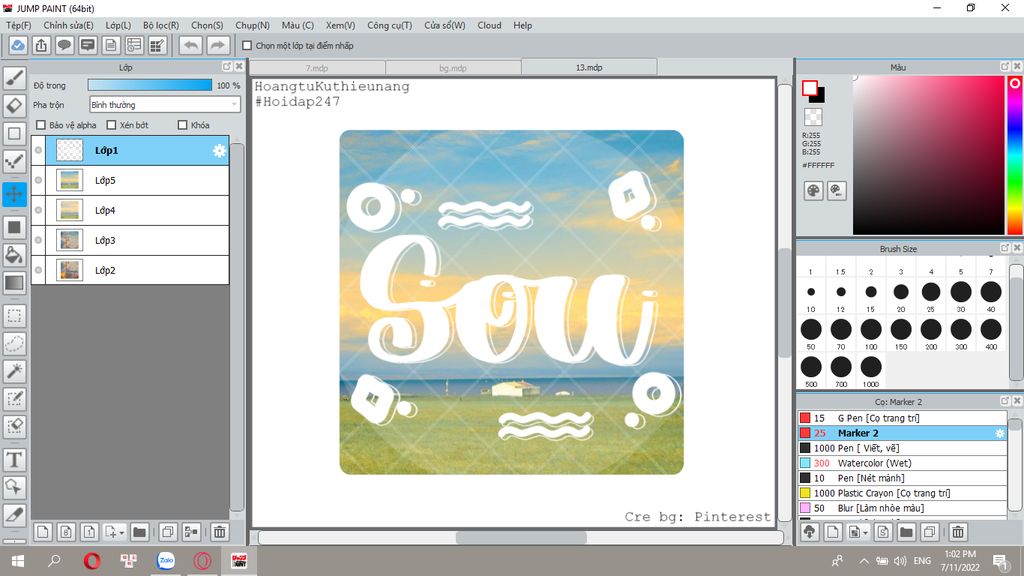Viewport: 1024px width, 576px height.
Task: Select the Eraser tool
Action: pos(14,105)
